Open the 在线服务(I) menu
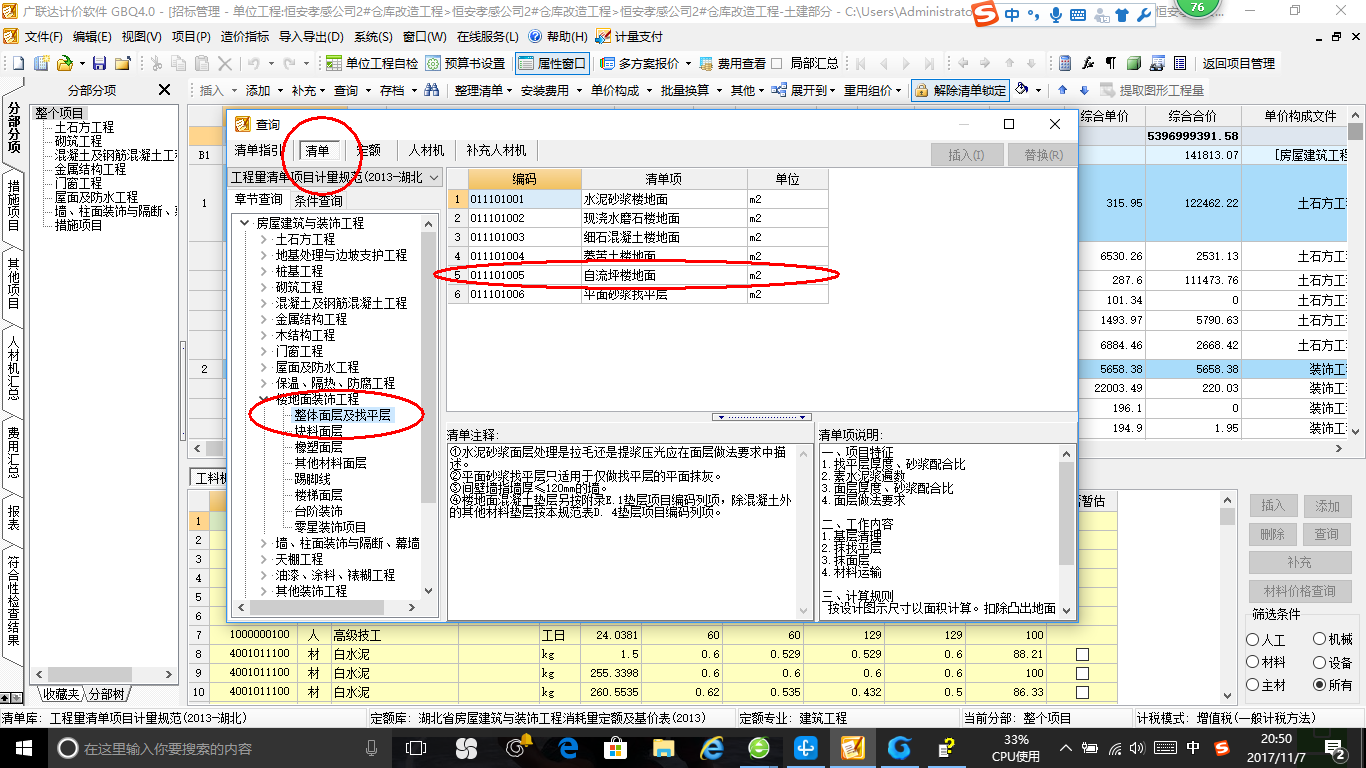 click(x=489, y=36)
